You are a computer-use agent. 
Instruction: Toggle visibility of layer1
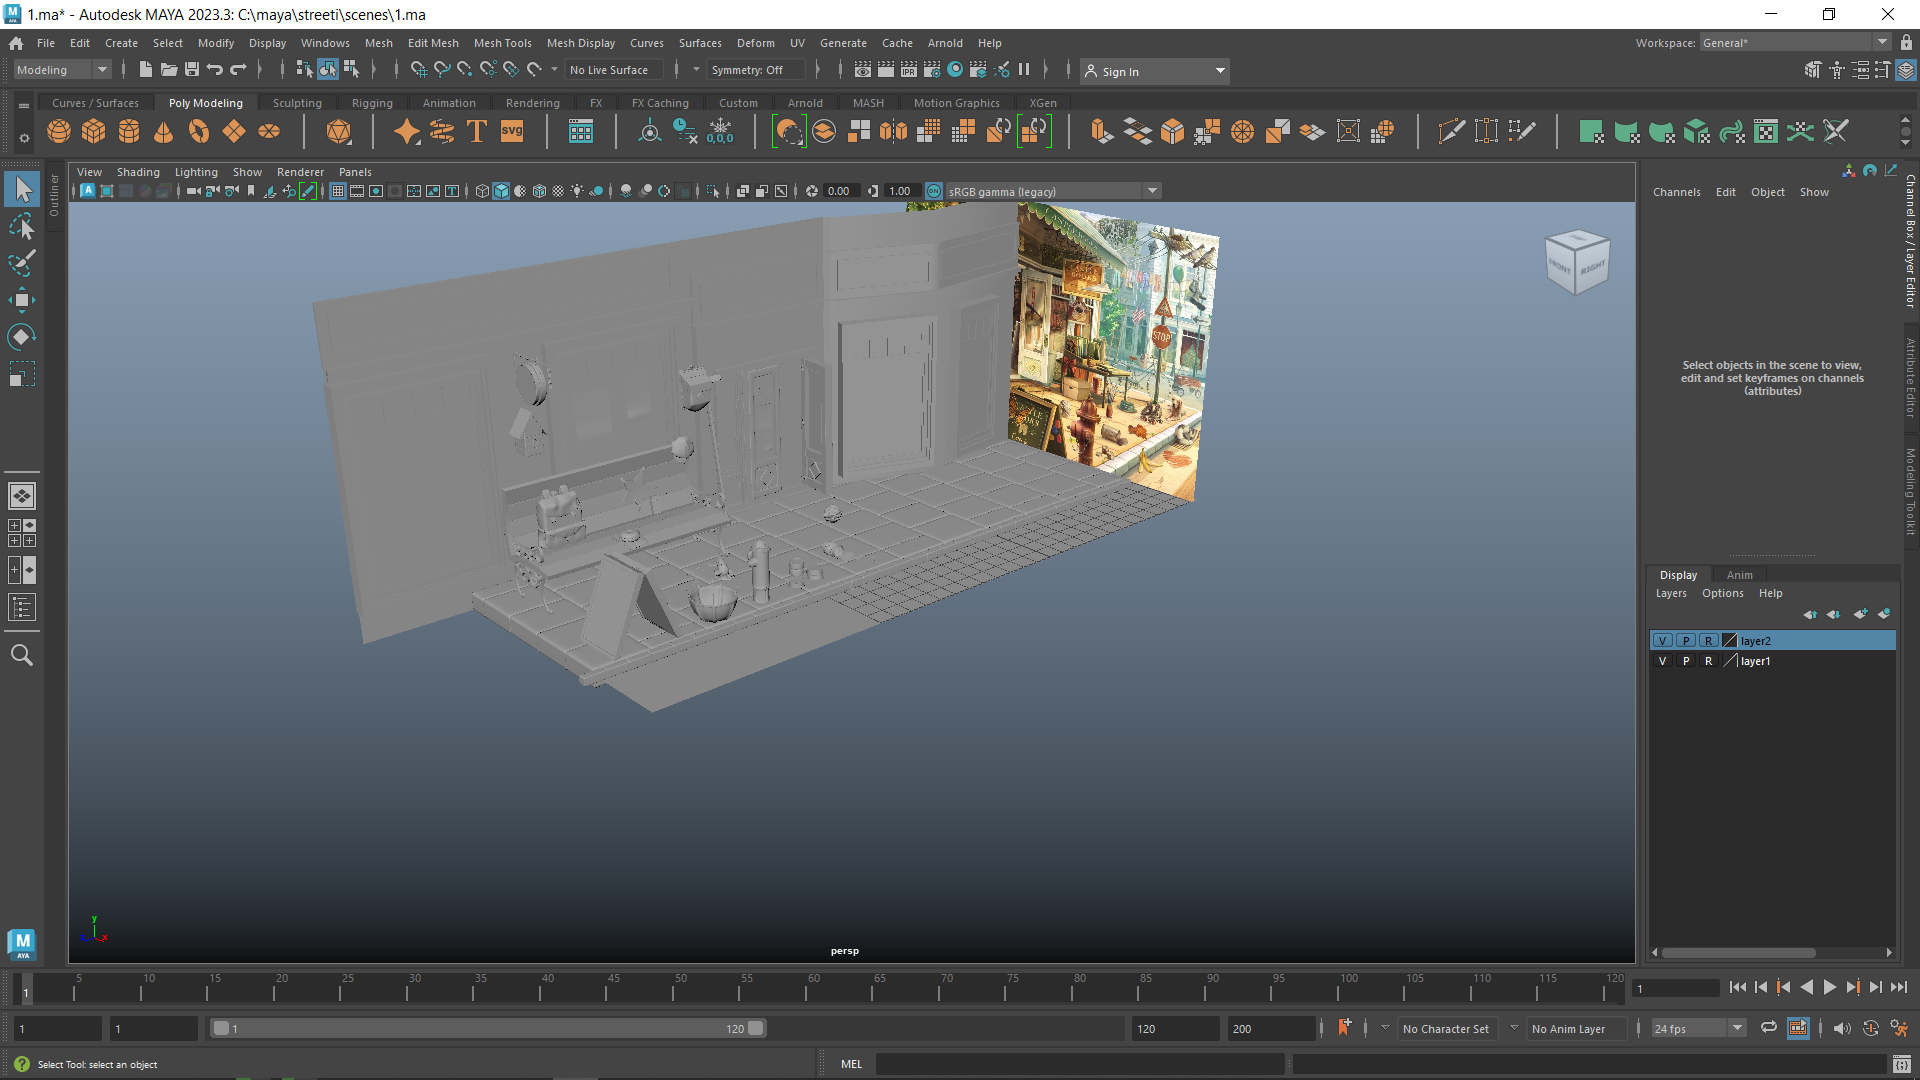click(x=1663, y=661)
